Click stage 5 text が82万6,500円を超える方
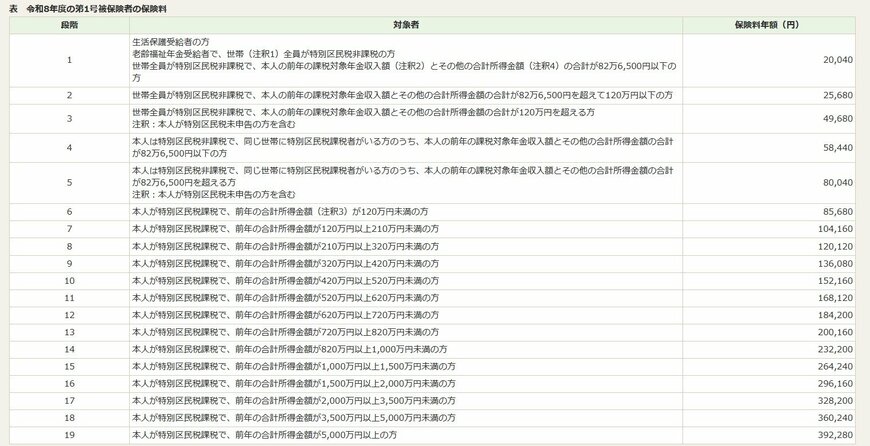 pos(184,183)
